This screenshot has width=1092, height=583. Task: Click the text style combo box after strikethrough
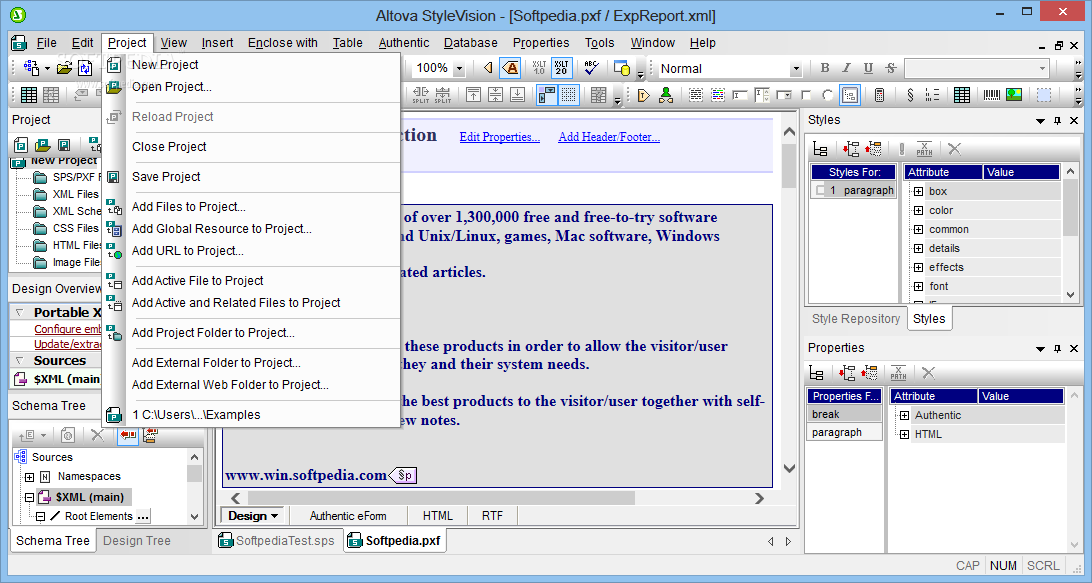pos(976,68)
